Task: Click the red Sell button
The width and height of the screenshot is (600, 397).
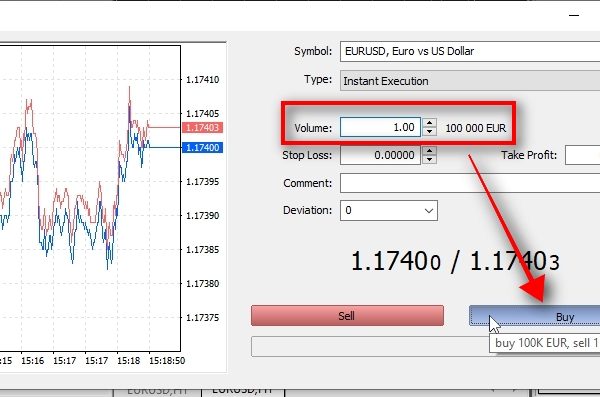Action: point(347,316)
